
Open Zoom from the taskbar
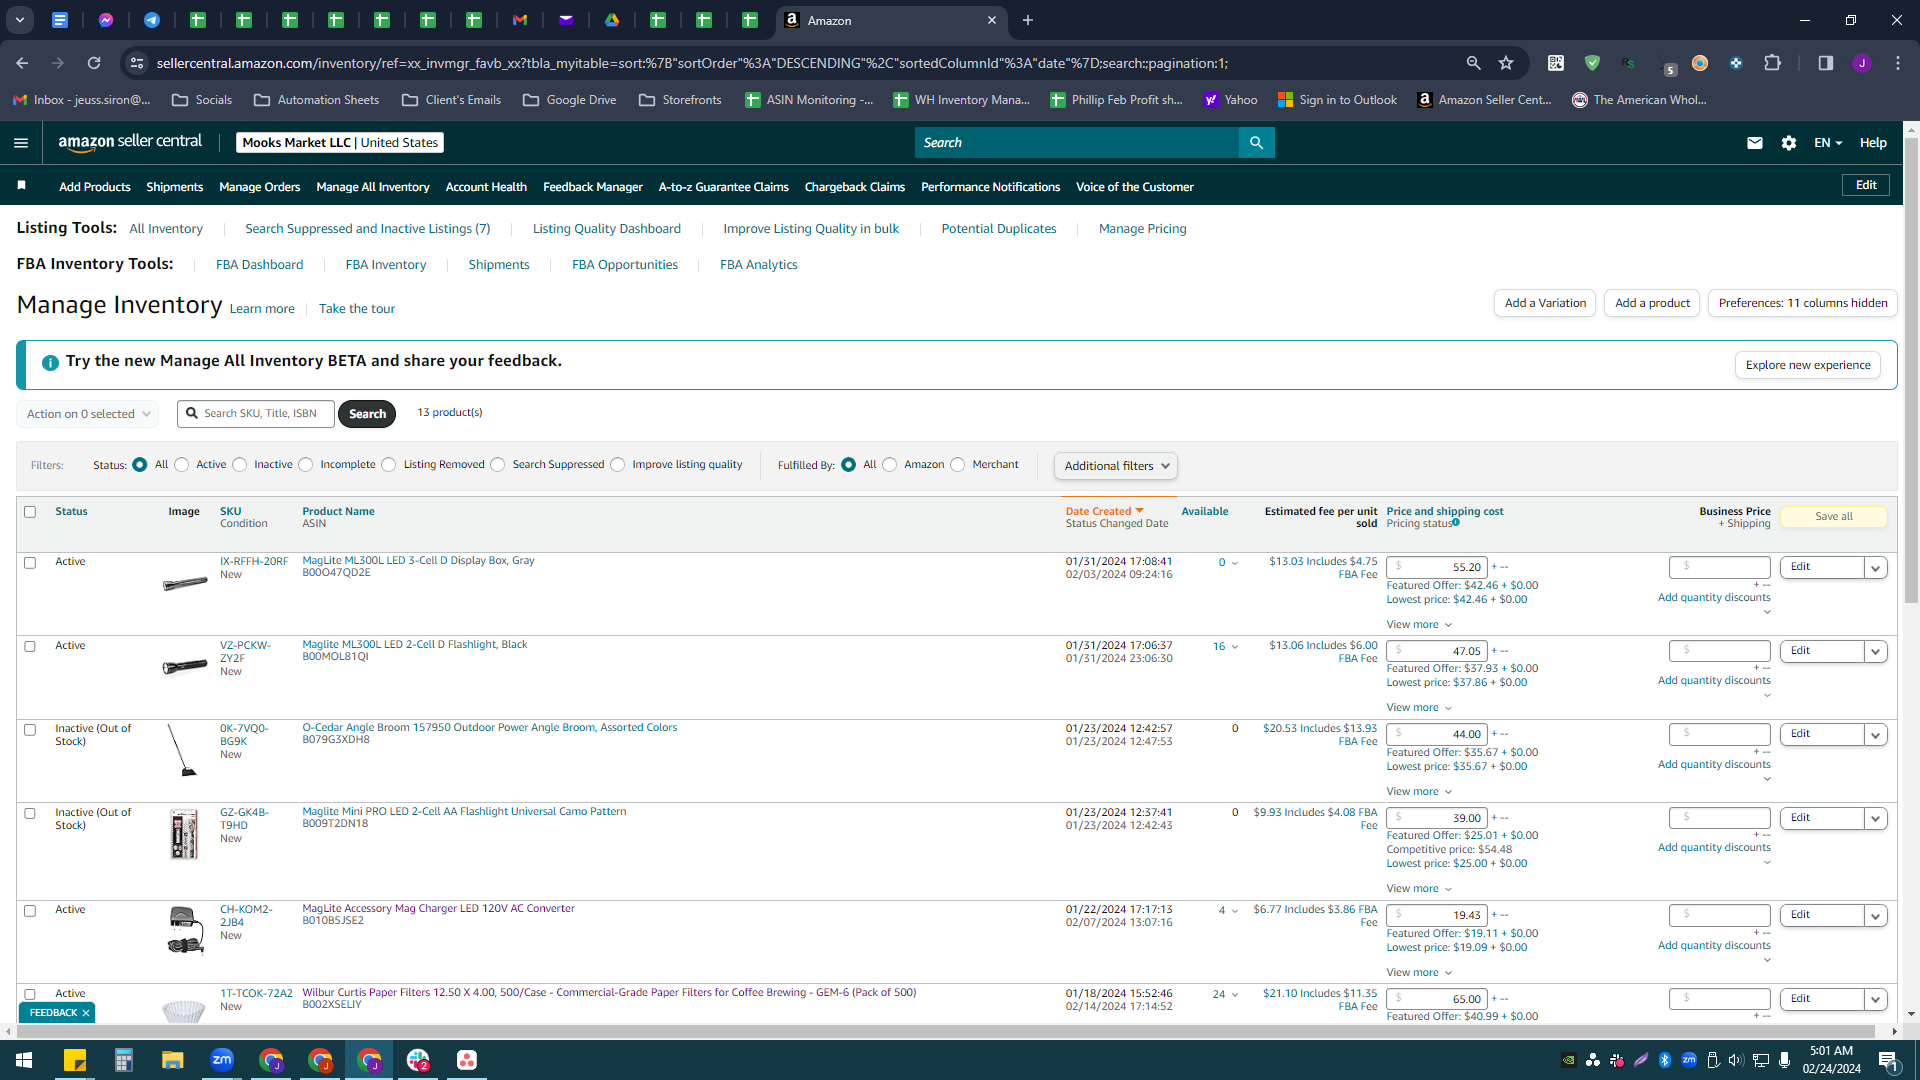[222, 1060]
